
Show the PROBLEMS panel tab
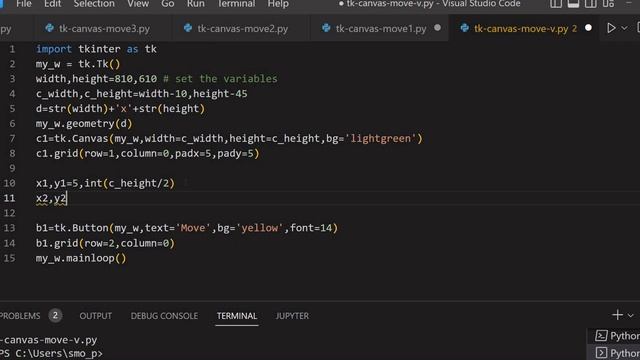[x=20, y=316]
